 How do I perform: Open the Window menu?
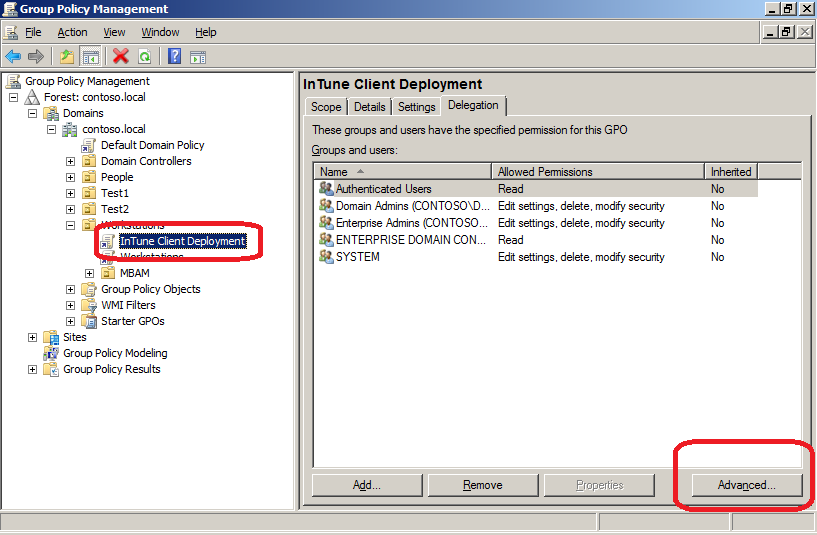click(x=160, y=32)
